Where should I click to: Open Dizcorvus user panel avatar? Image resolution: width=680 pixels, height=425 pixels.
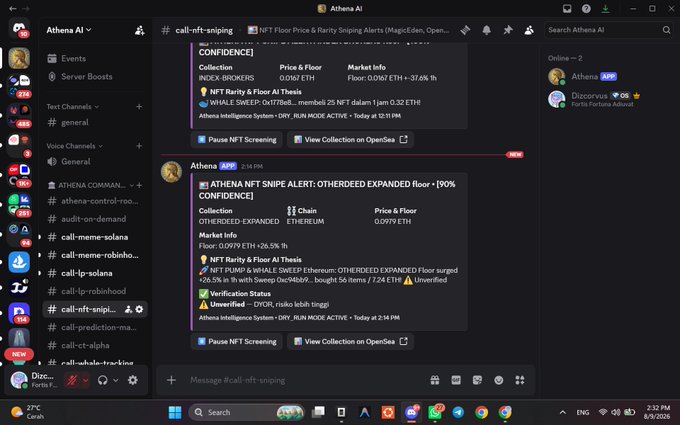coord(19,380)
